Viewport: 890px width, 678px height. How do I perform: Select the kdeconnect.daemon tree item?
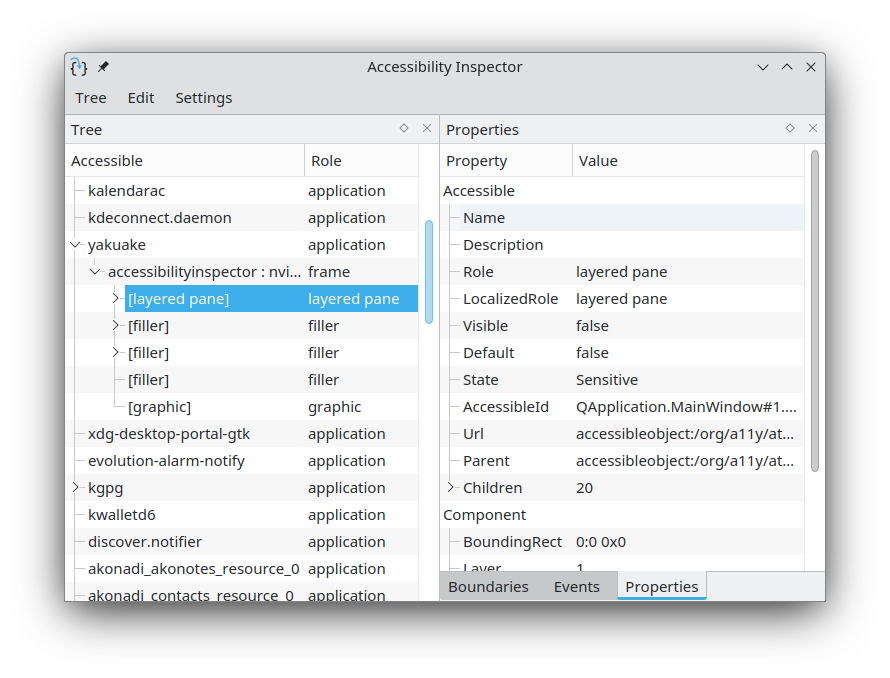pos(160,217)
